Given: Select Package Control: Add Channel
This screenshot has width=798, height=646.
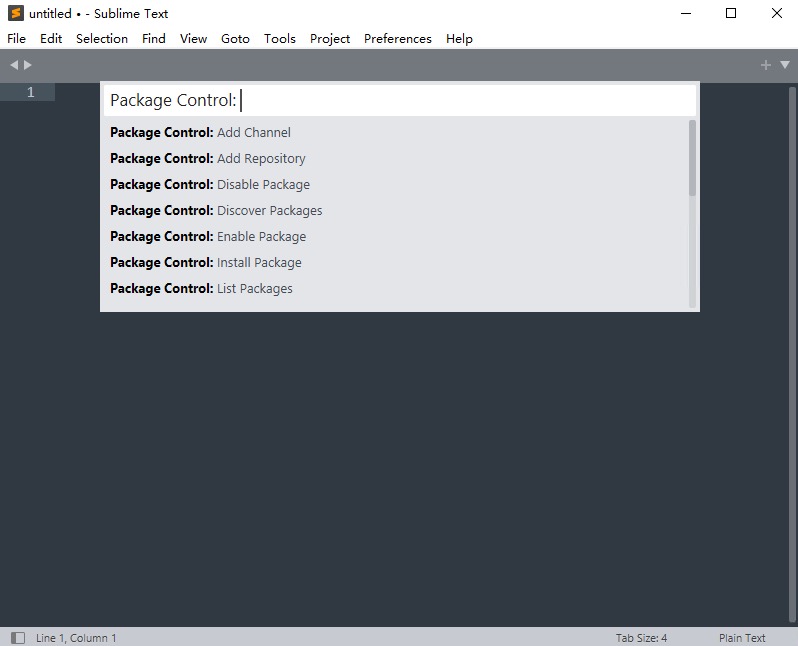Looking at the screenshot, I should (x=394, y=132).
